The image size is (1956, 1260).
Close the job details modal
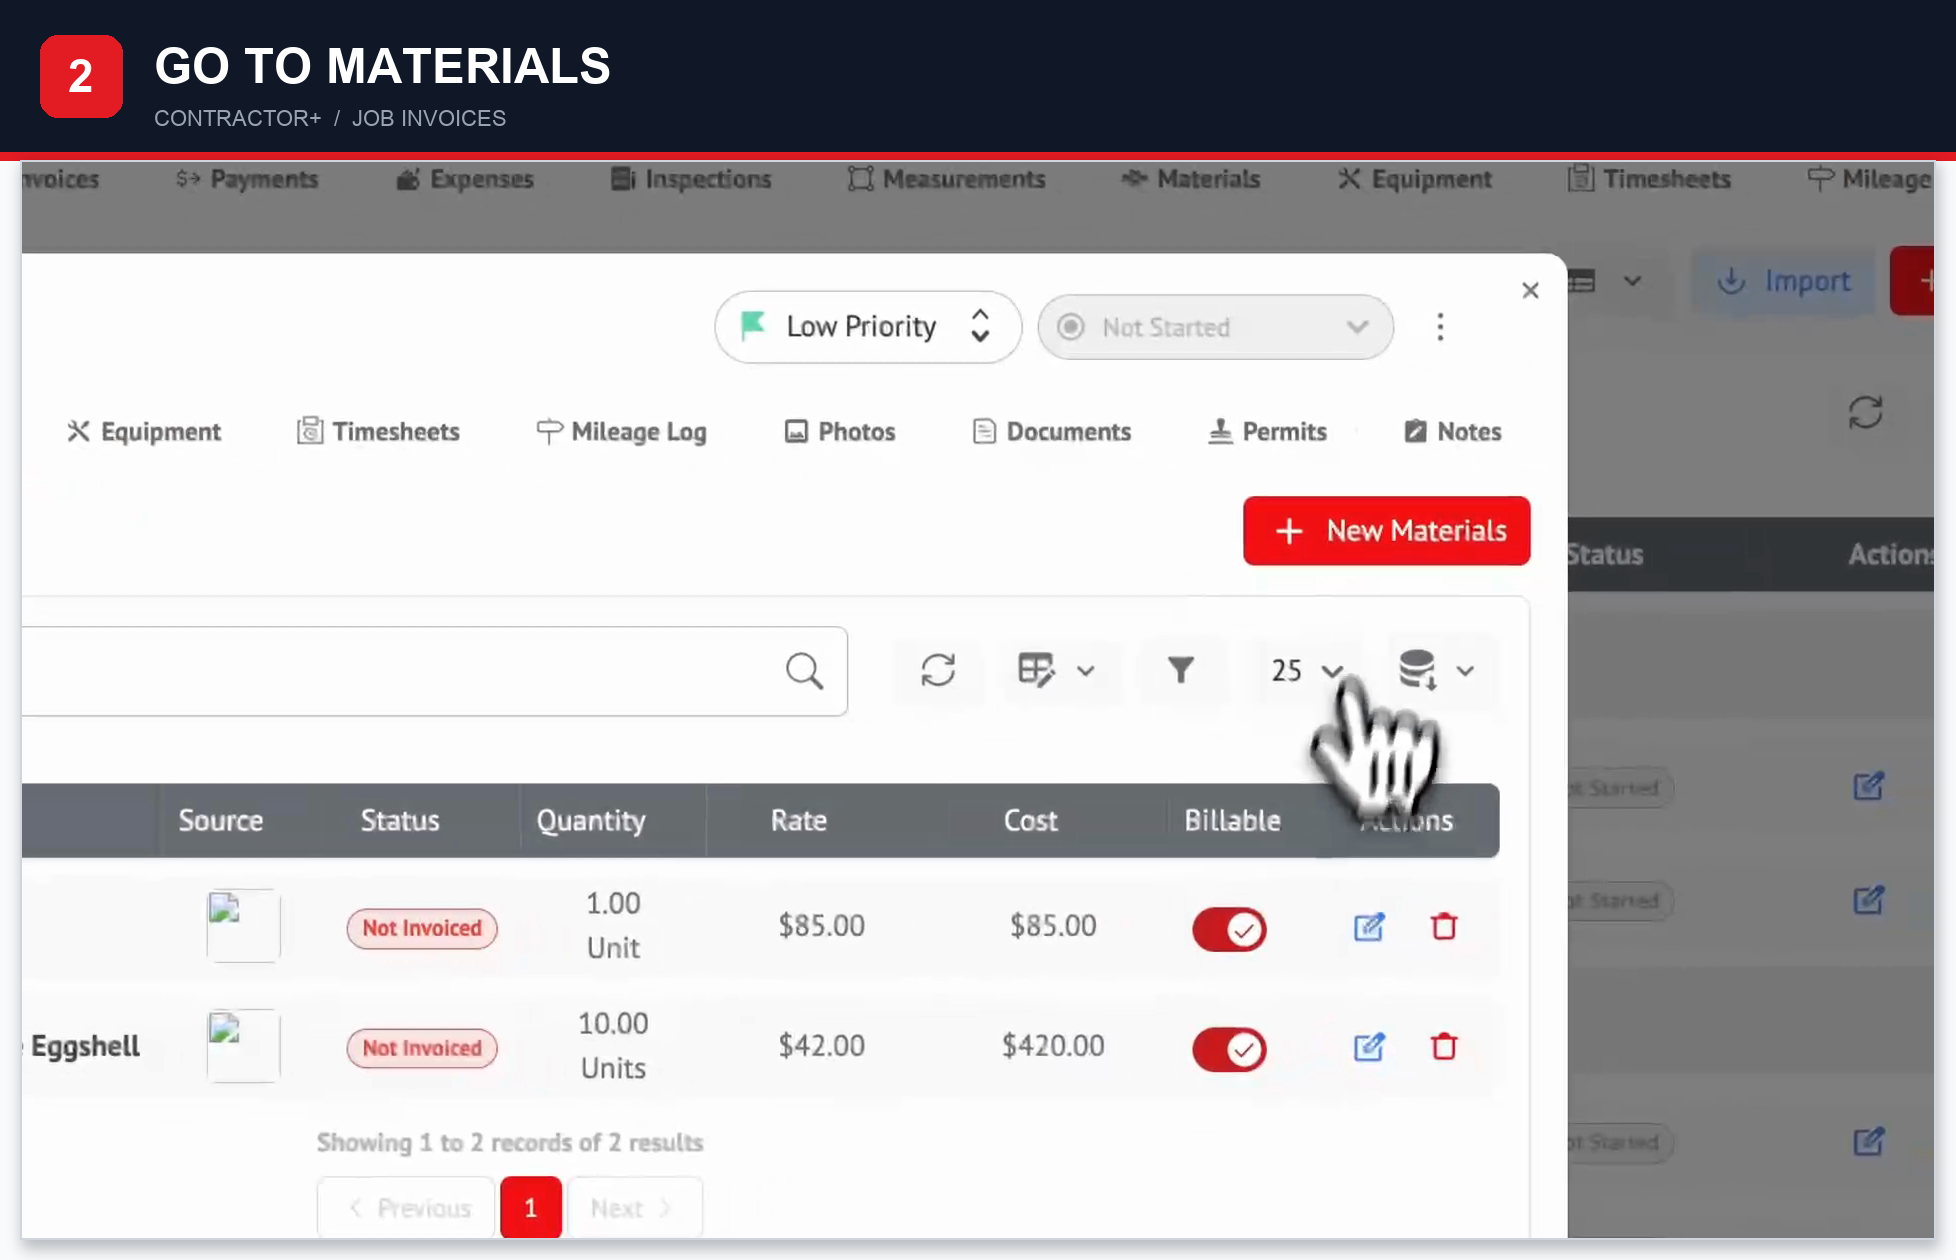point(1530,291)
